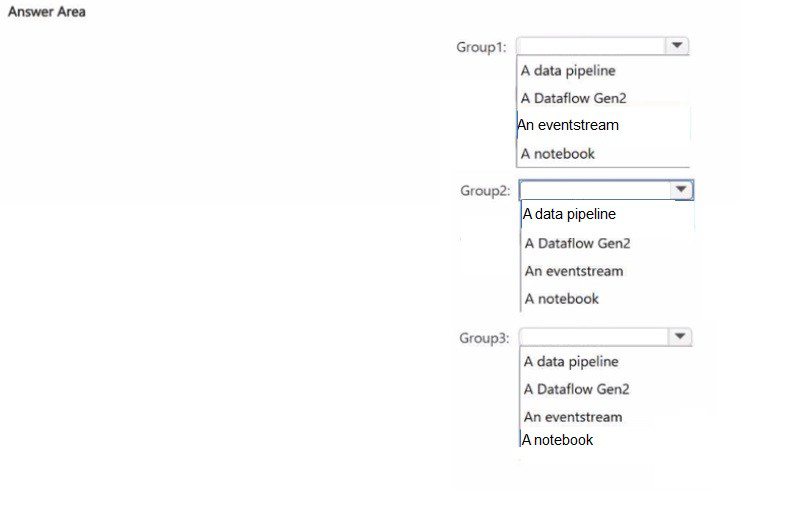791x526 pixels.
Task: Click the Answer Area heading
Action: [x=46, y=12]
